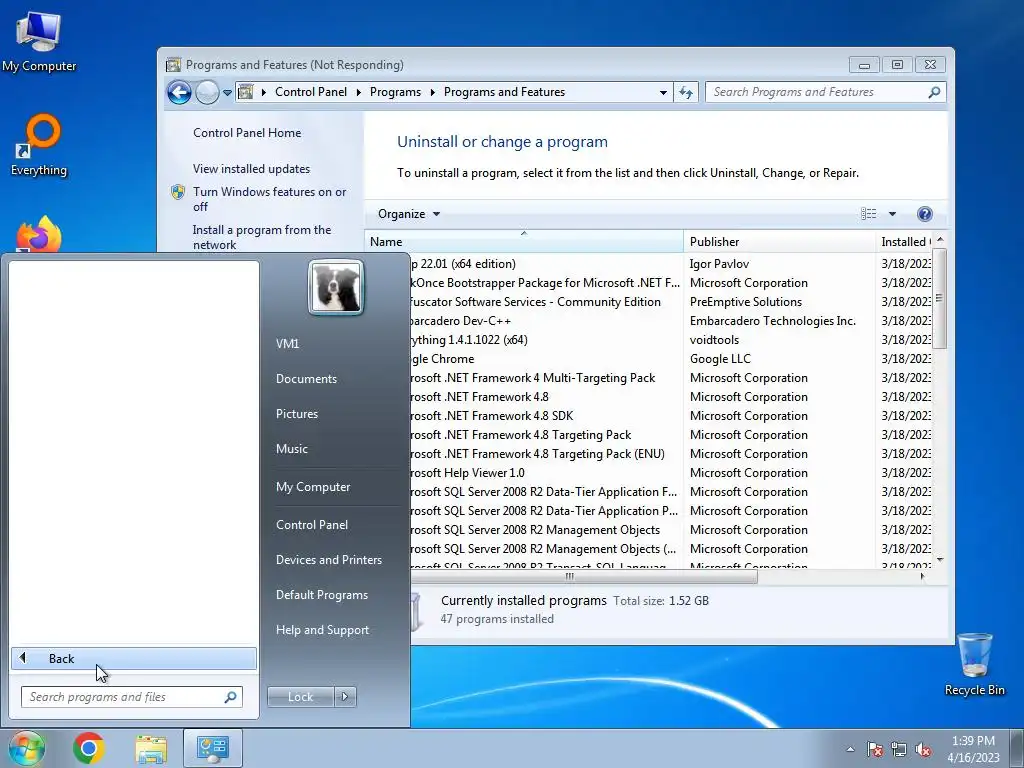
Task: Click the Start menu search magnifier icon
Action: [230, 697]
